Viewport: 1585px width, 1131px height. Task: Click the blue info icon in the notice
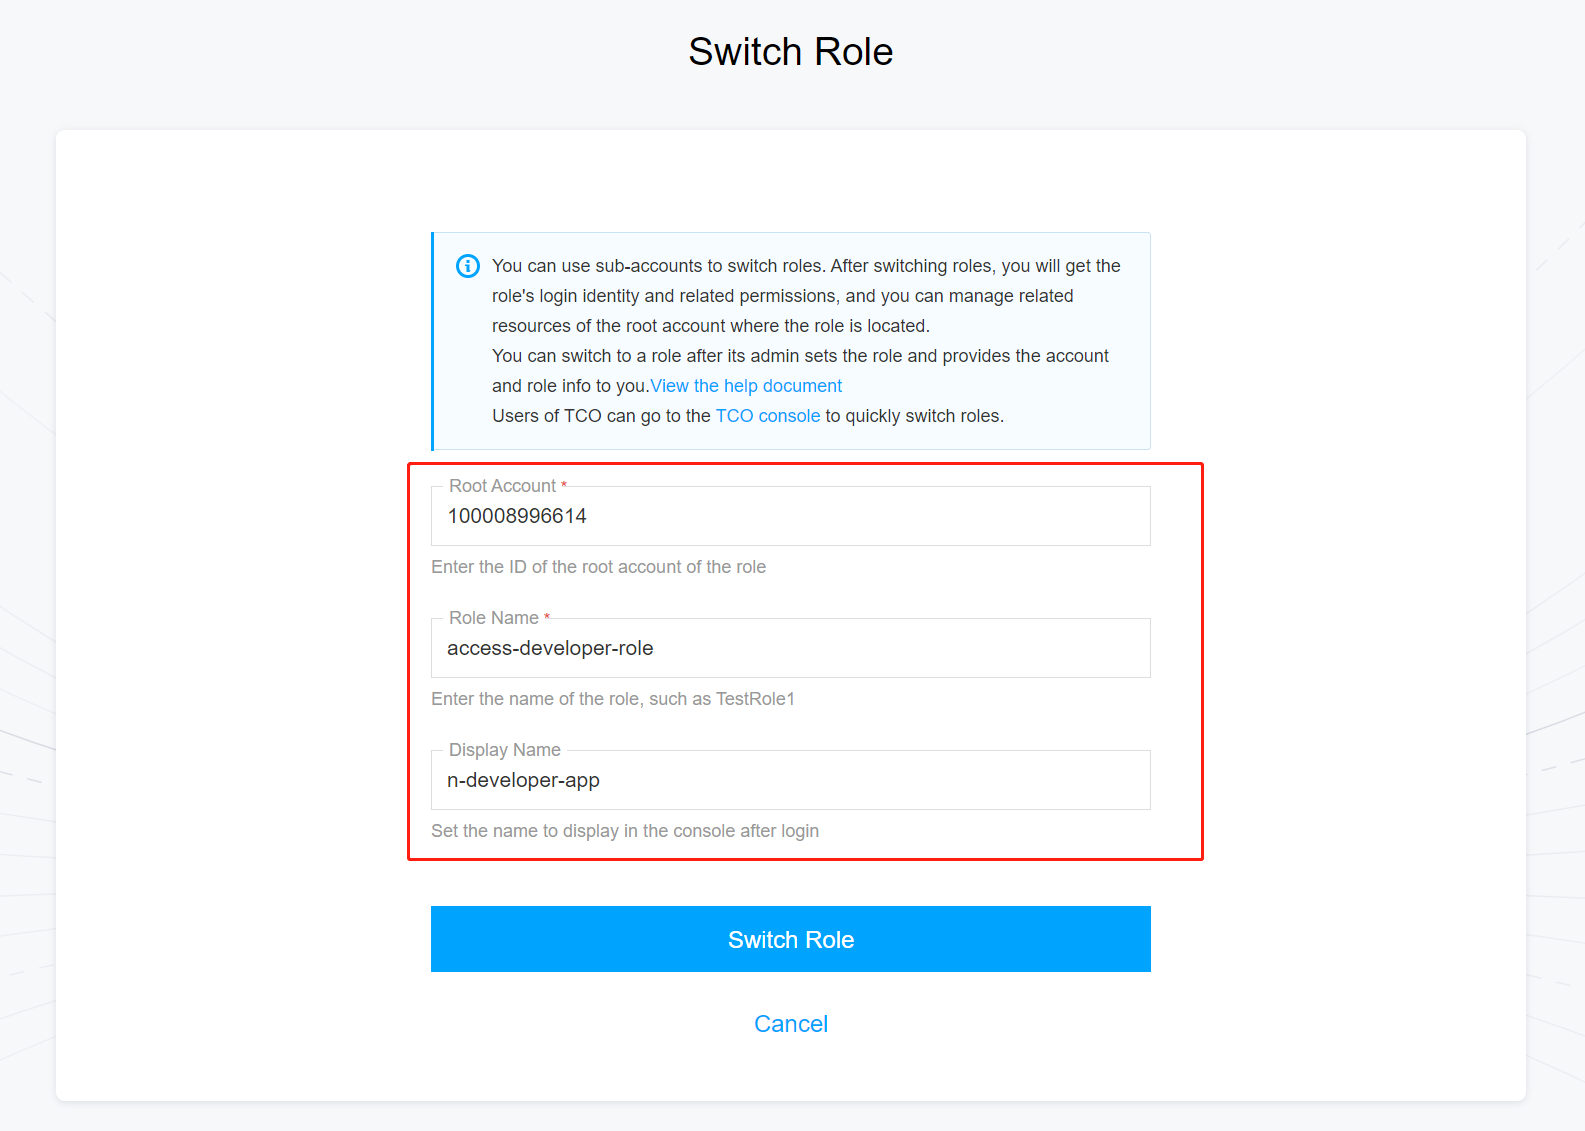(467, 266)
